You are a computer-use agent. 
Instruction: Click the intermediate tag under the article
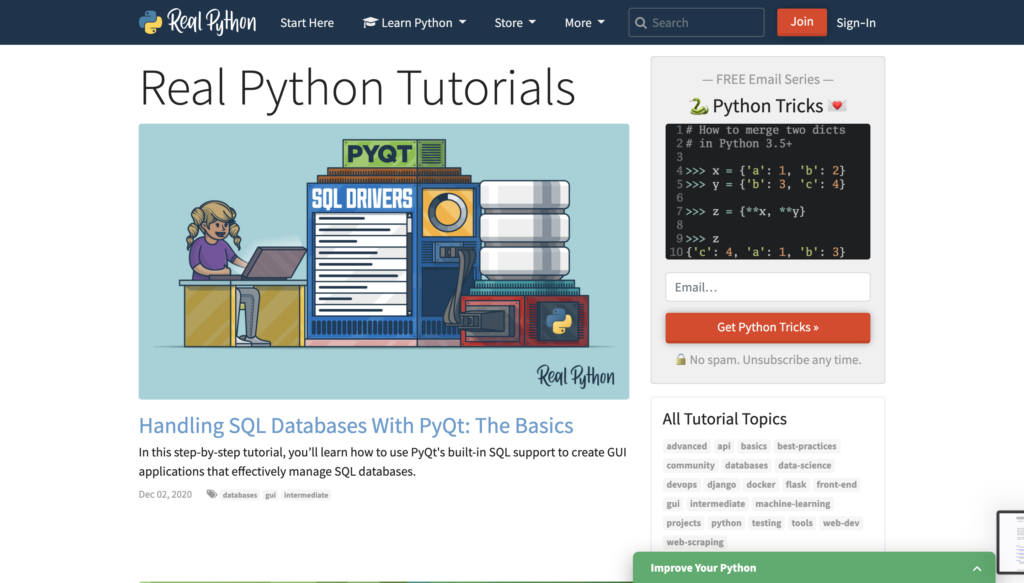tap(306, 495)
